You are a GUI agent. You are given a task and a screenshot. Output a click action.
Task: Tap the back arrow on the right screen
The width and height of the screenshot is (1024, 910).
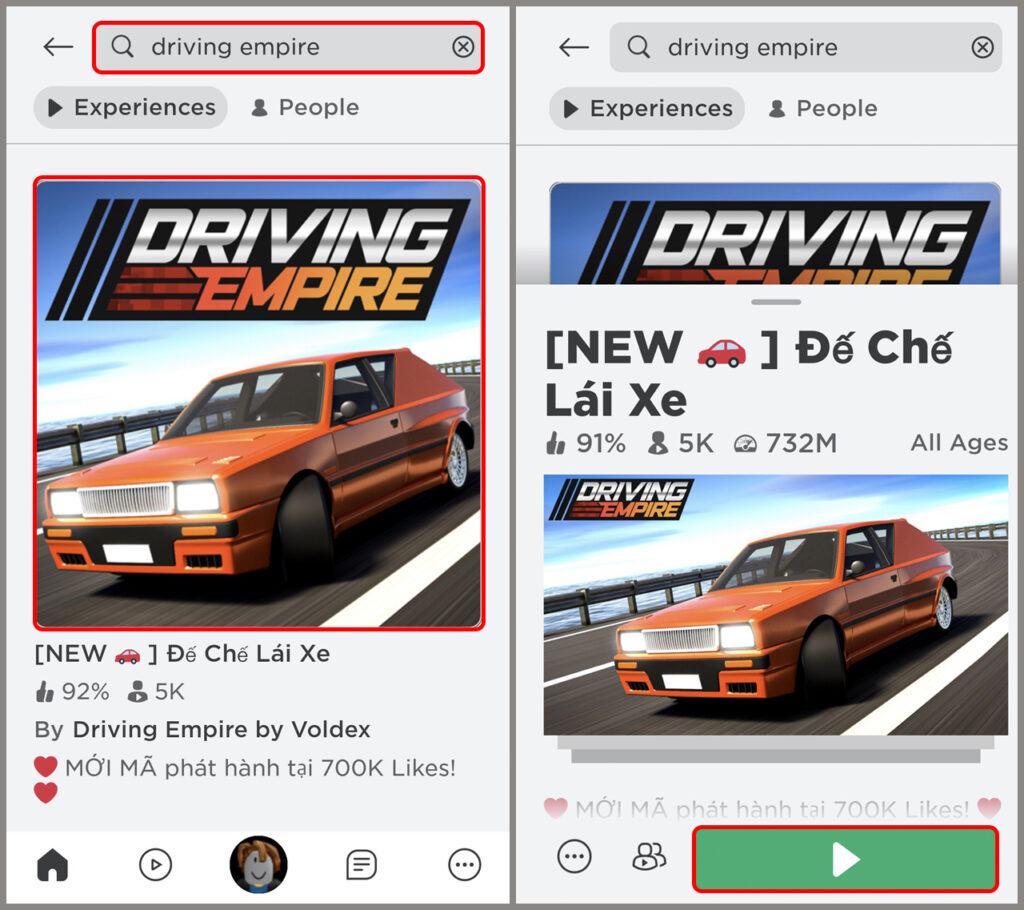[573, 47]
